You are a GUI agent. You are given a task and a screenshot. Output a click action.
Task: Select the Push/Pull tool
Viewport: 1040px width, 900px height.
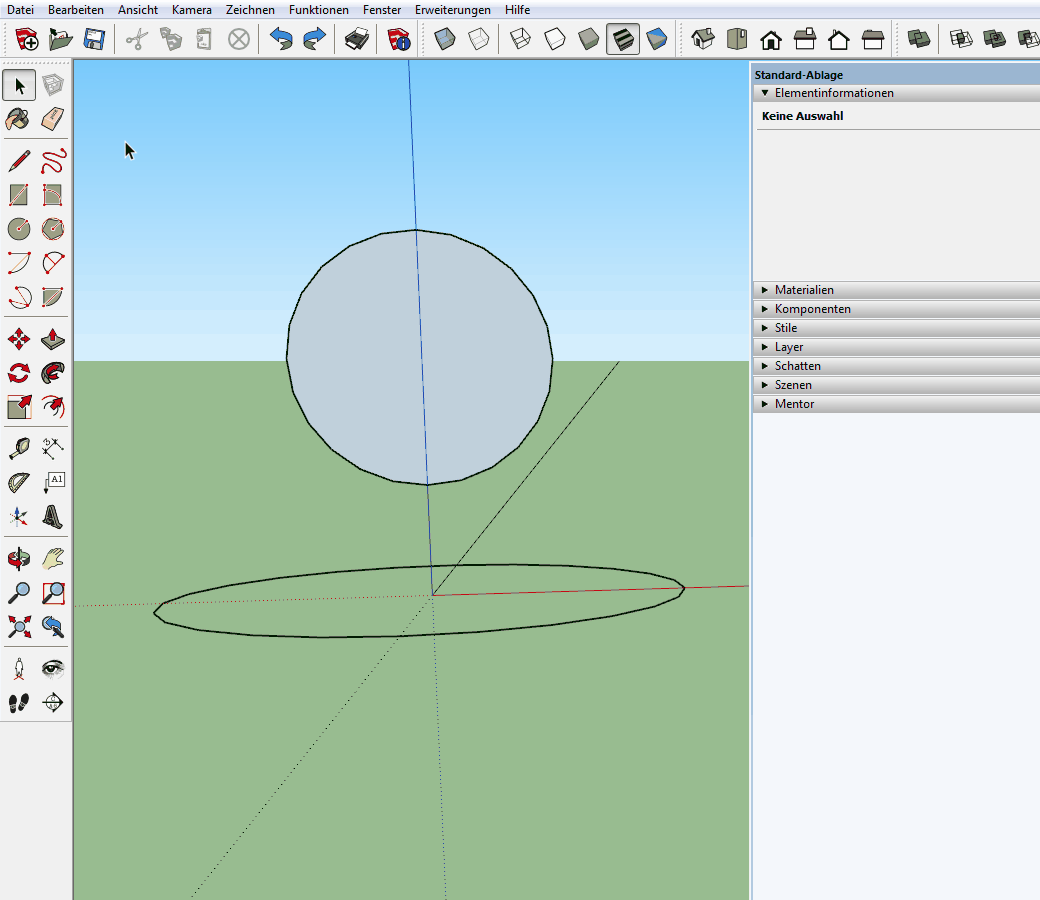53,340
